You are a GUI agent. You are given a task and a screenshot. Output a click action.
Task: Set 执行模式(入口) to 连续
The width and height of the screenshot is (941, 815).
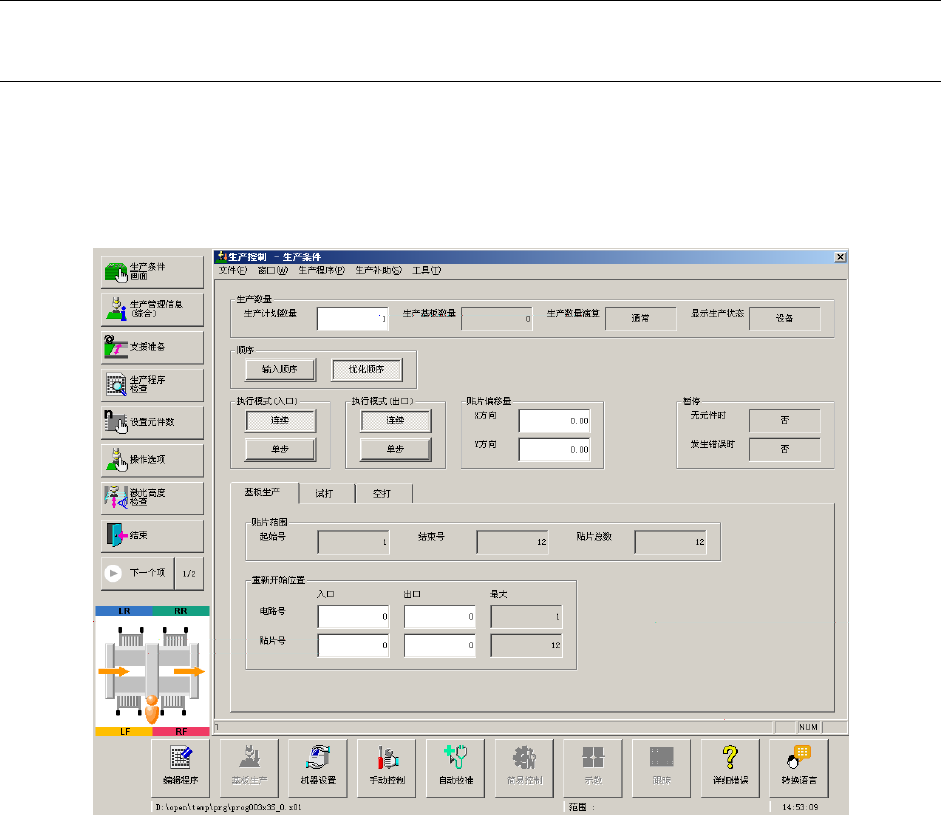pos(280,420)
